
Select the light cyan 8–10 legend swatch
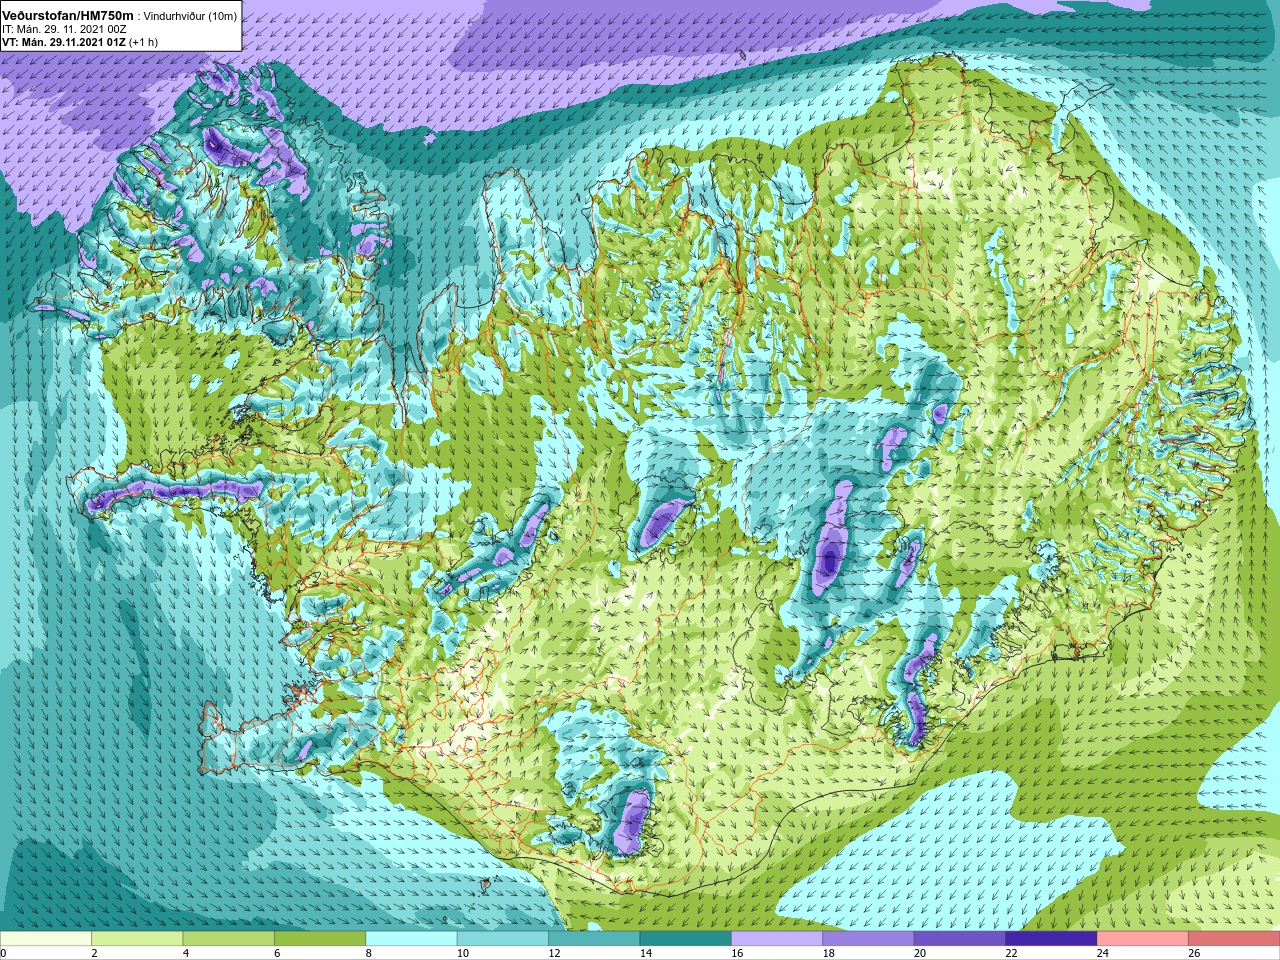[x=412, y=939]
